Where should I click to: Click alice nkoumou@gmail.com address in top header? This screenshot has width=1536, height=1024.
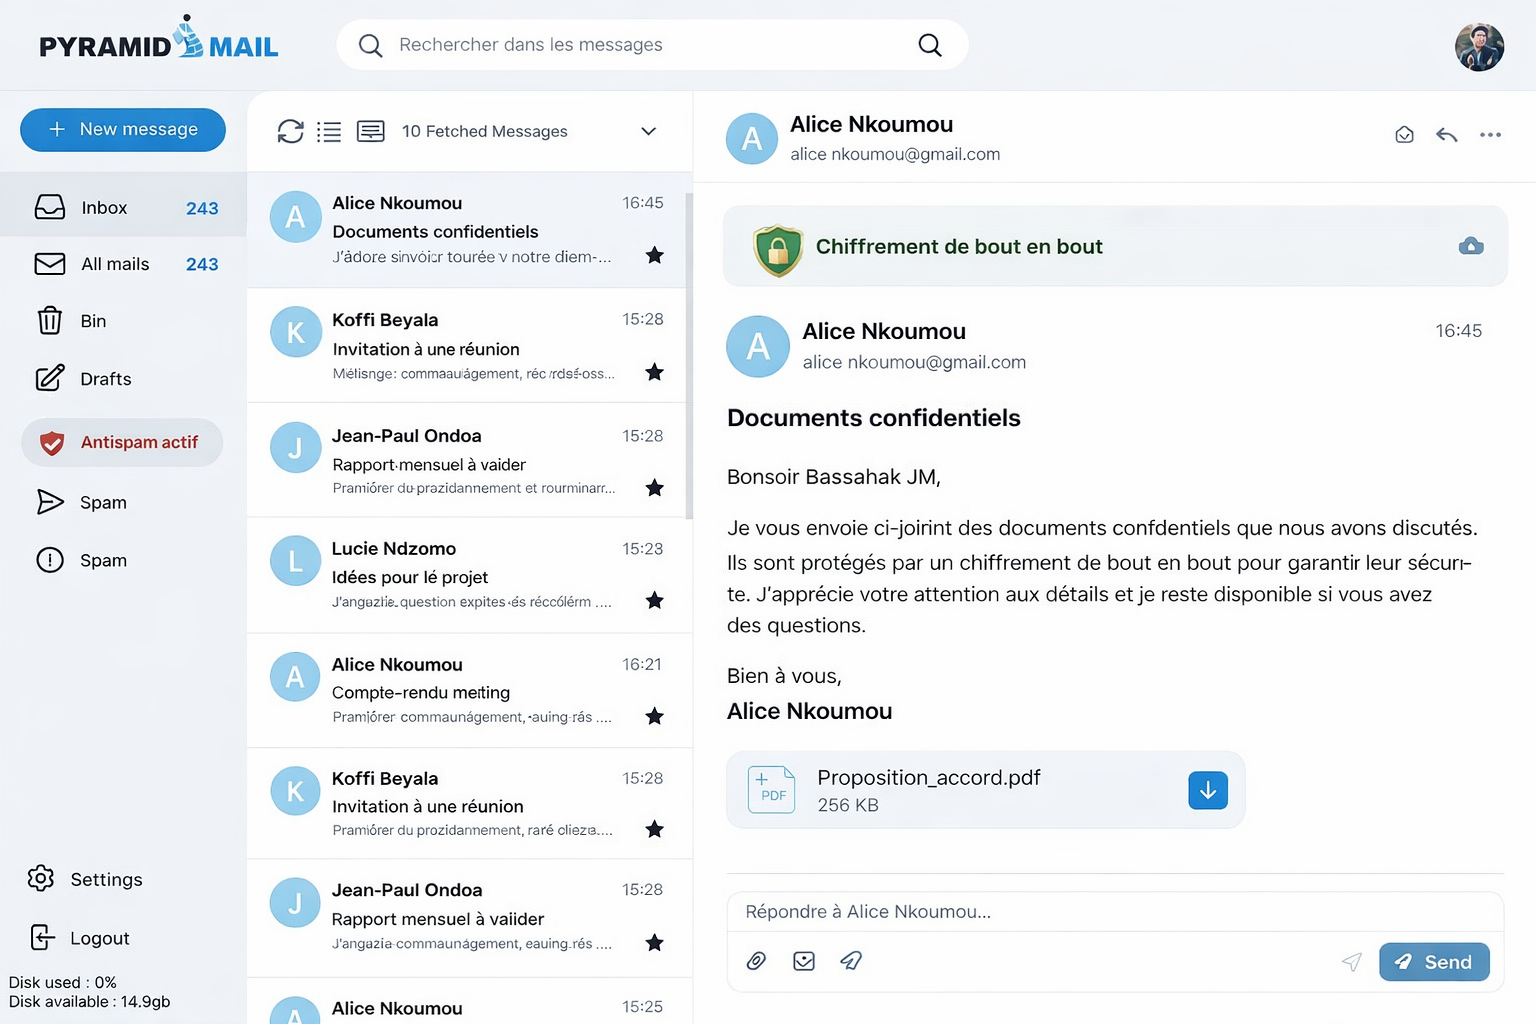[x=895, y=154]
